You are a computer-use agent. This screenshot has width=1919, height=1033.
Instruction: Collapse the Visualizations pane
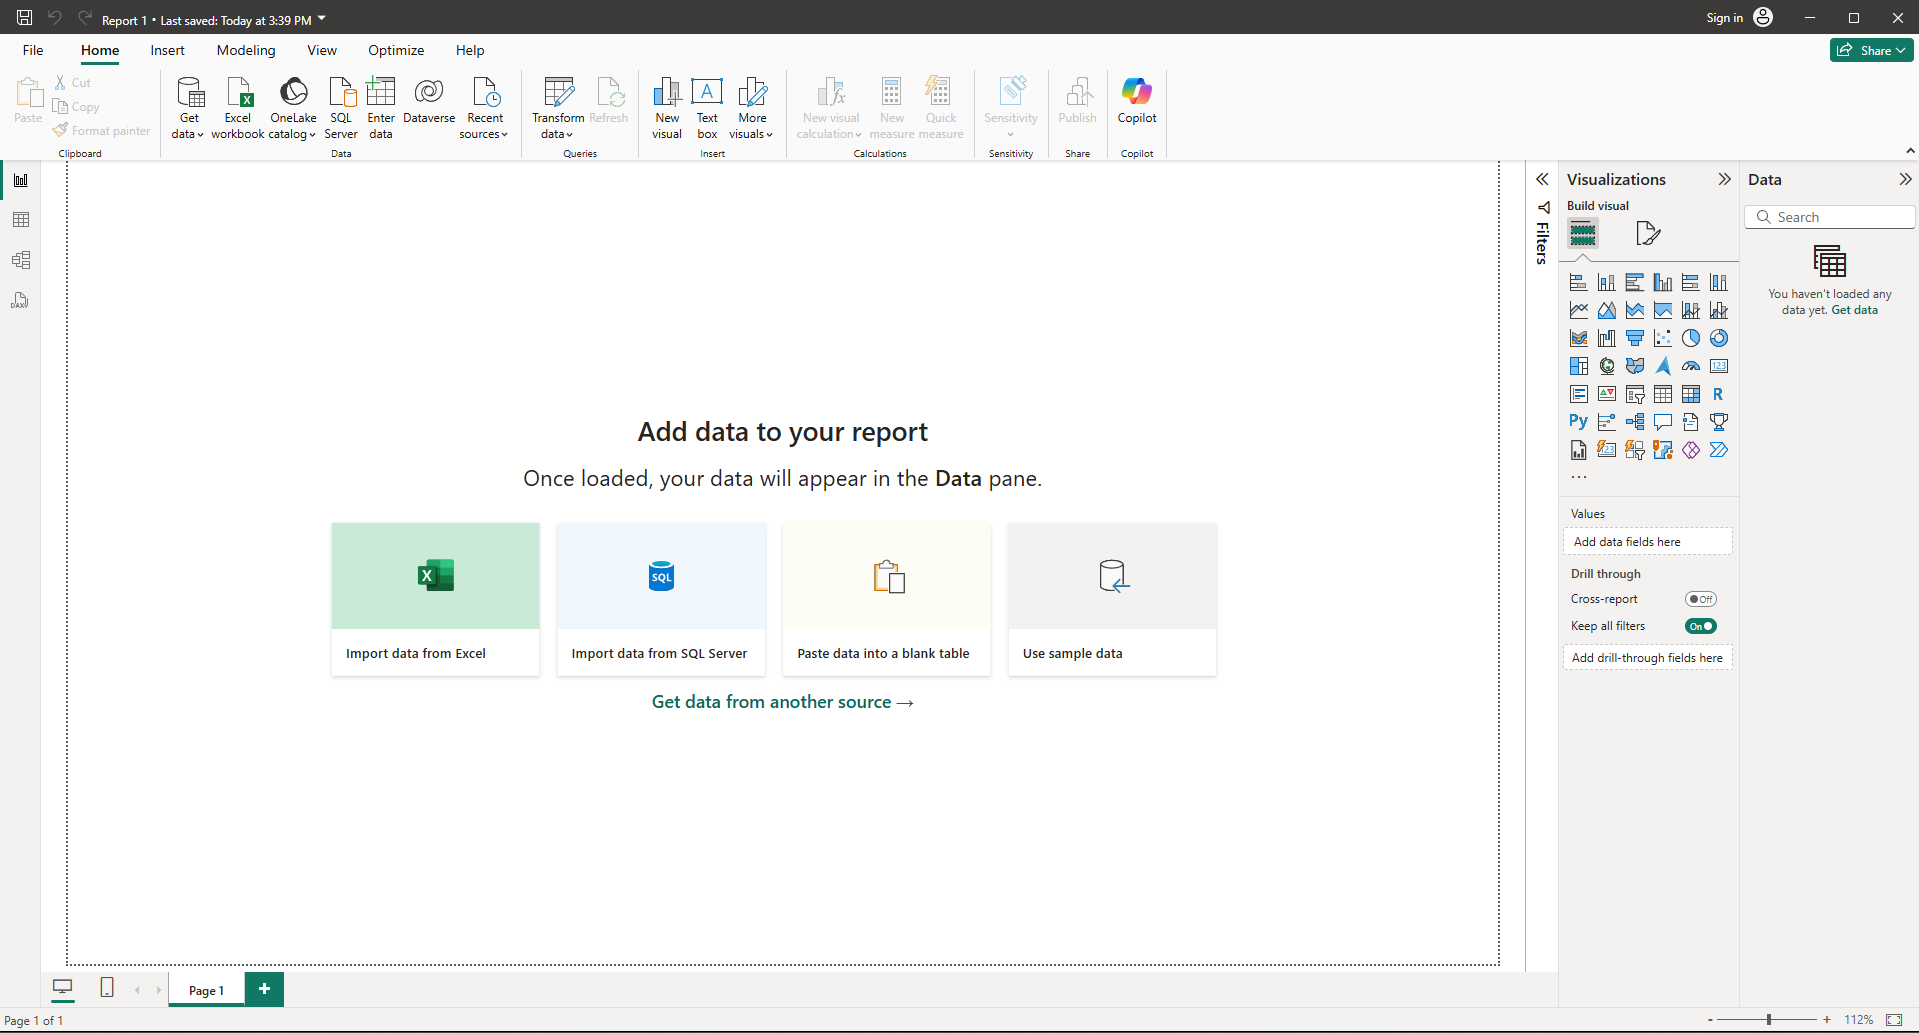pos(1724,179)
